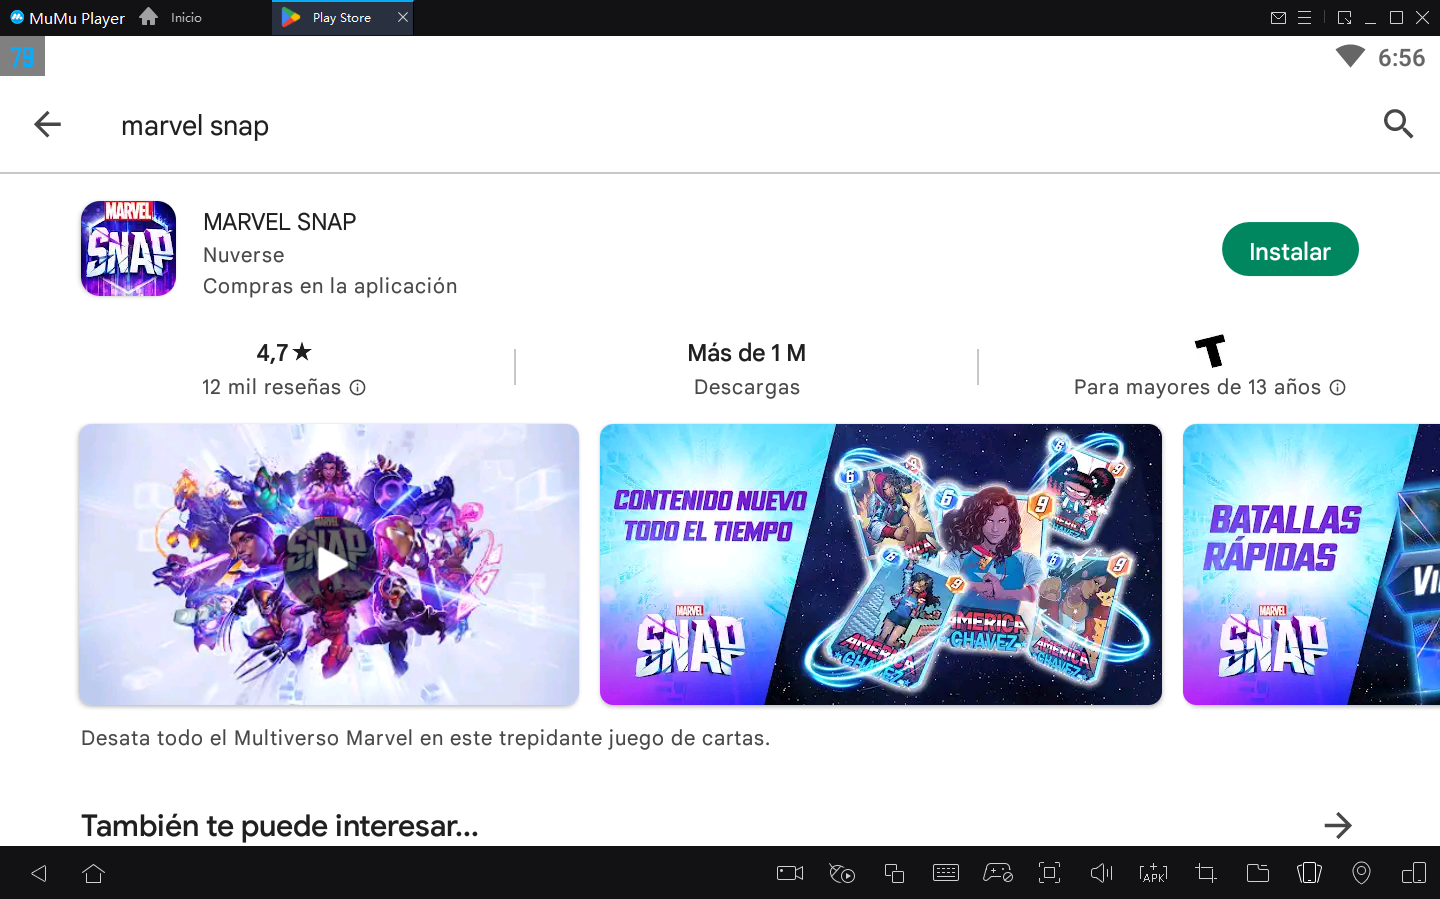The image size is (1440, 899).
Task: Open age rating info icon
Action: coord(1338,388)
